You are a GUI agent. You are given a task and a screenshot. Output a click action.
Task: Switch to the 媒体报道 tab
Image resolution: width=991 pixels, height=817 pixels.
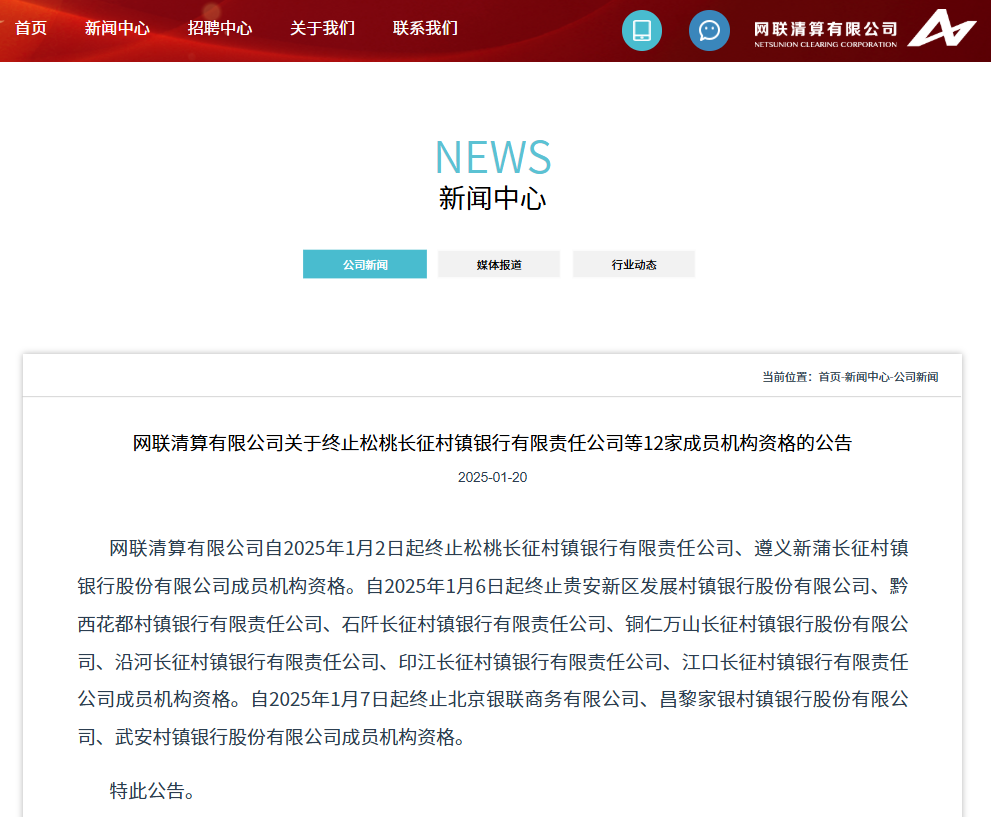499,264
